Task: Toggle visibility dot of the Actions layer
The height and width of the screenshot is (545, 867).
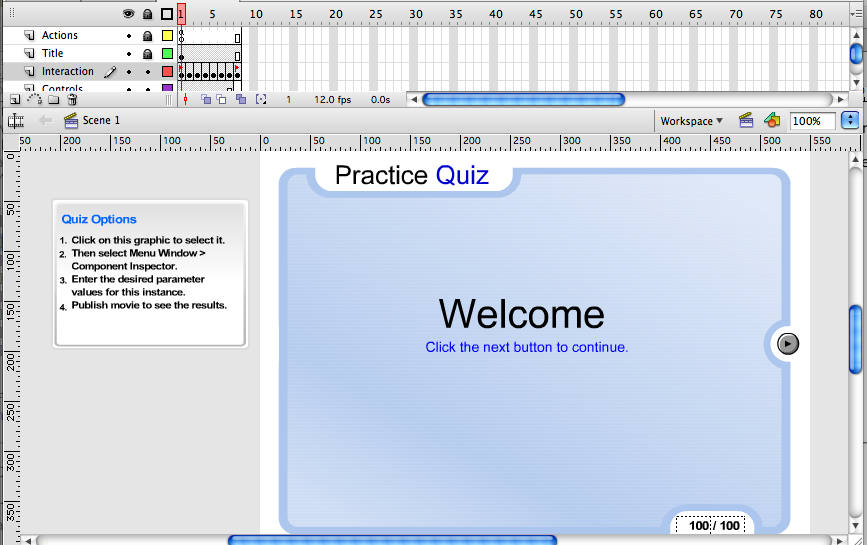Action: point(129,36)
